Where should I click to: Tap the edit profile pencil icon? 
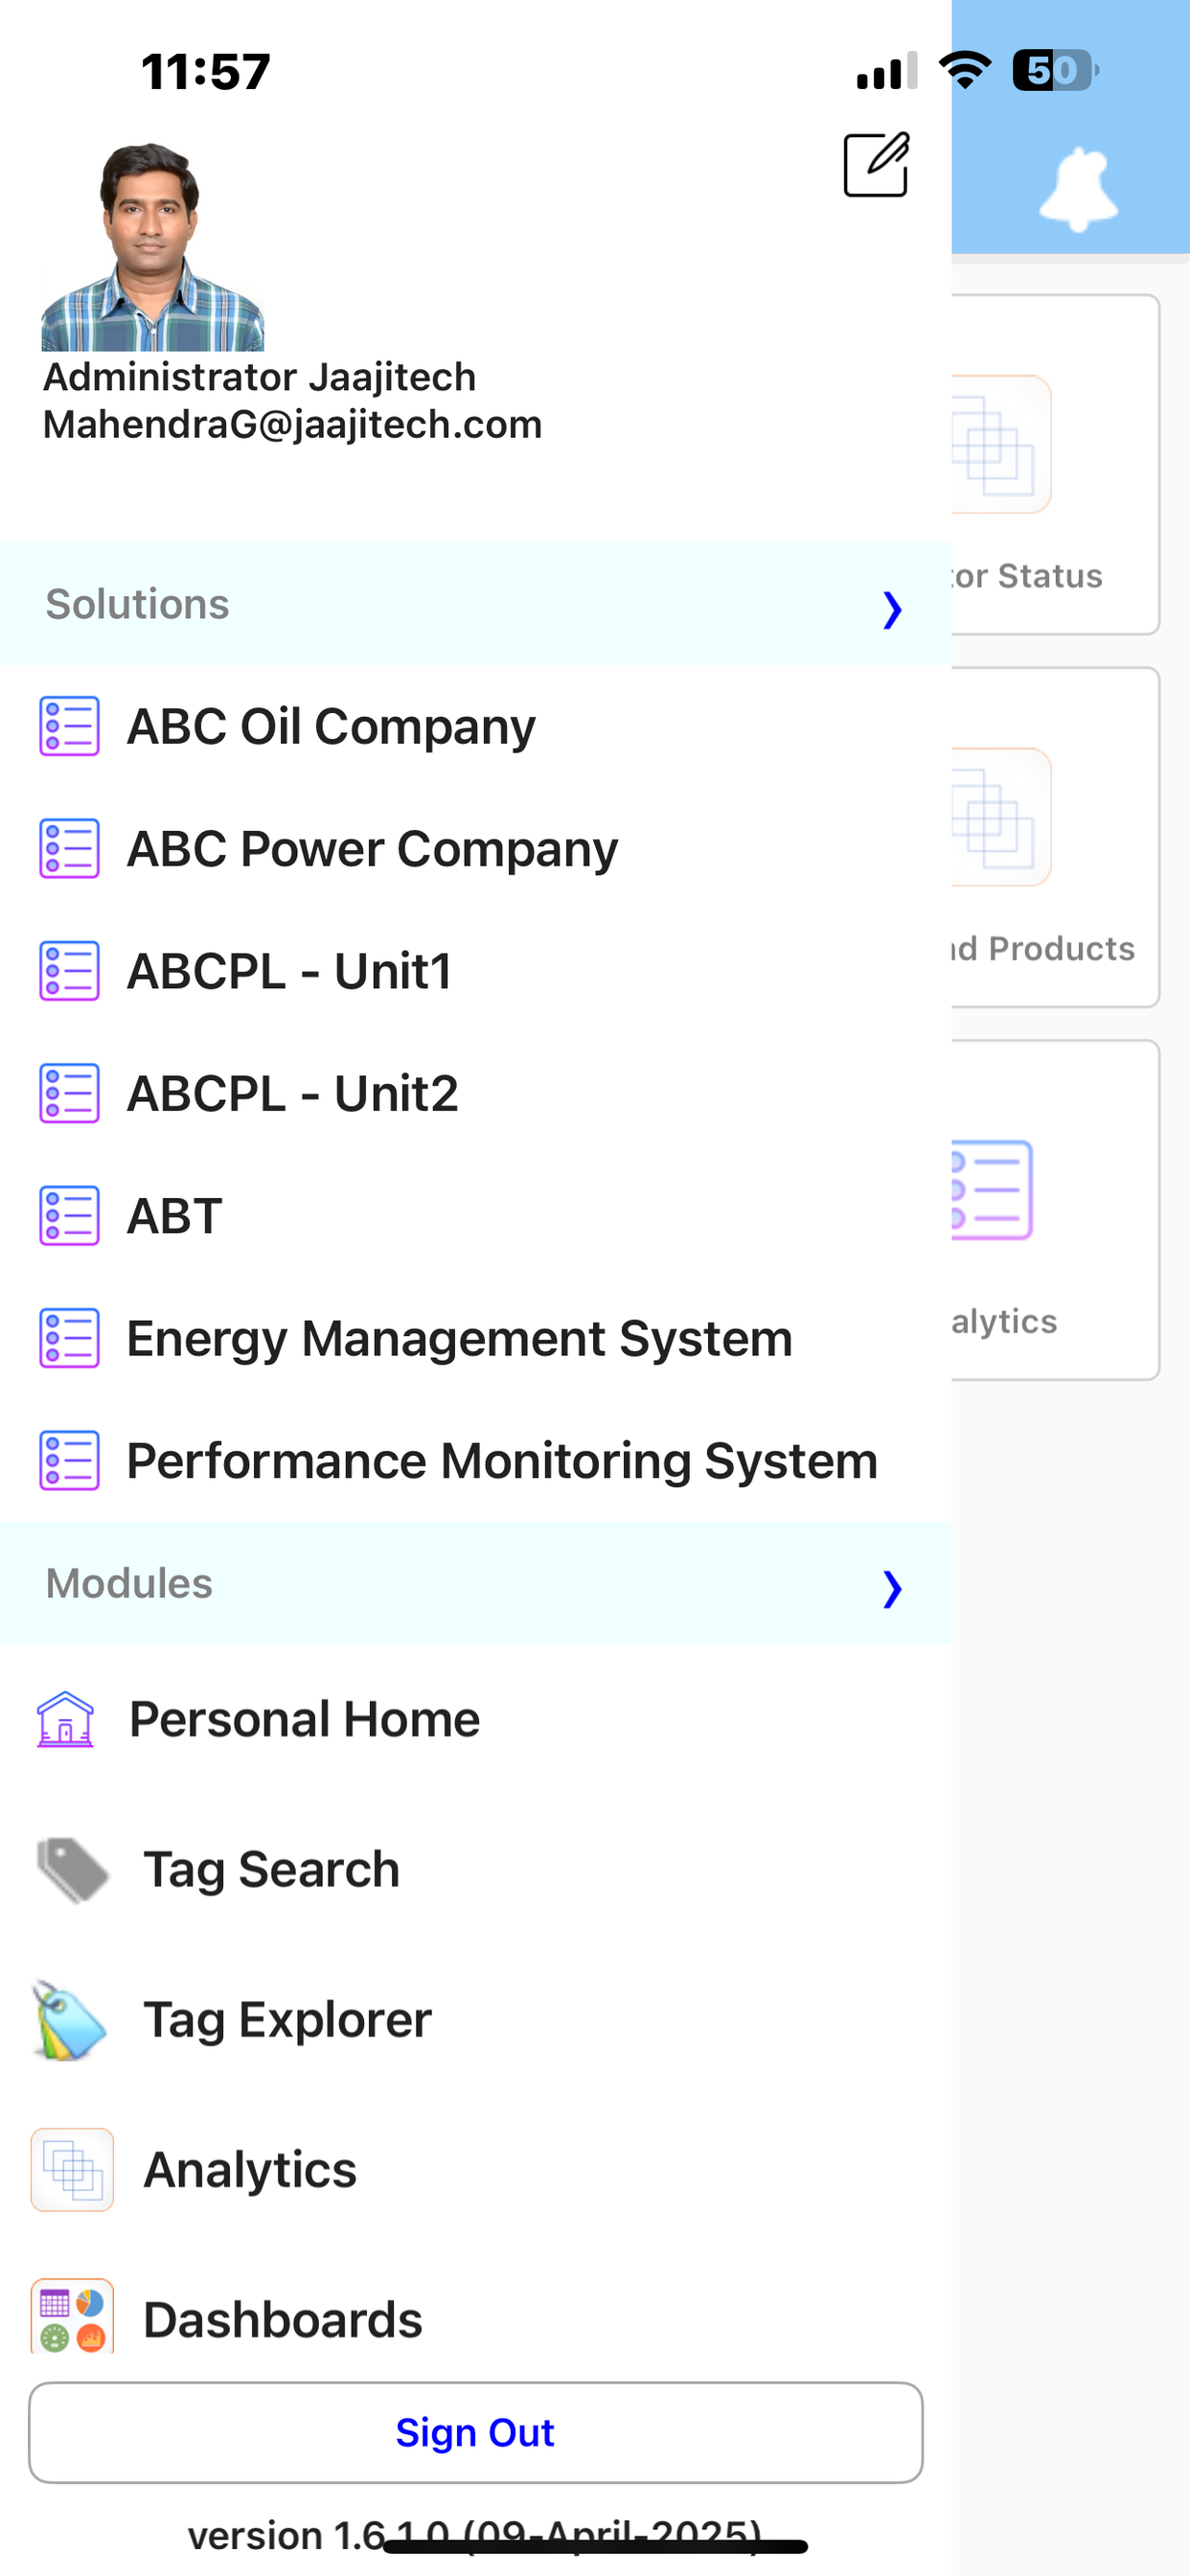[876, 165]
